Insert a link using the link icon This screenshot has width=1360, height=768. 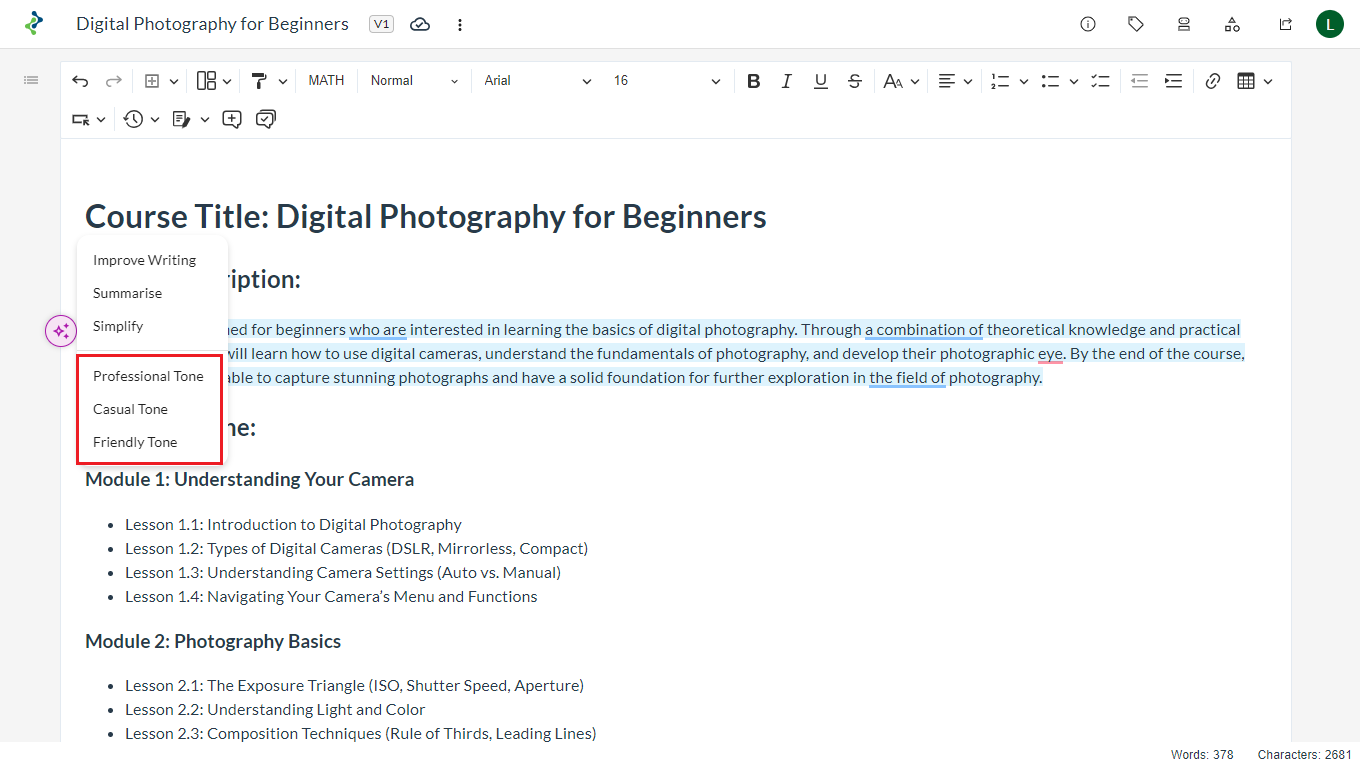click(x=1212, y=81)
